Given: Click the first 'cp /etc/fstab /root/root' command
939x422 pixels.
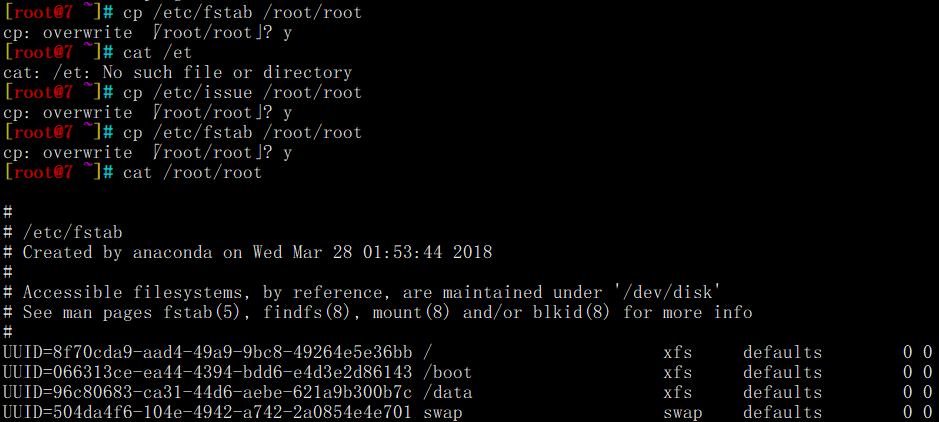Looking at the screenshot, I should (x=242, y=13).
